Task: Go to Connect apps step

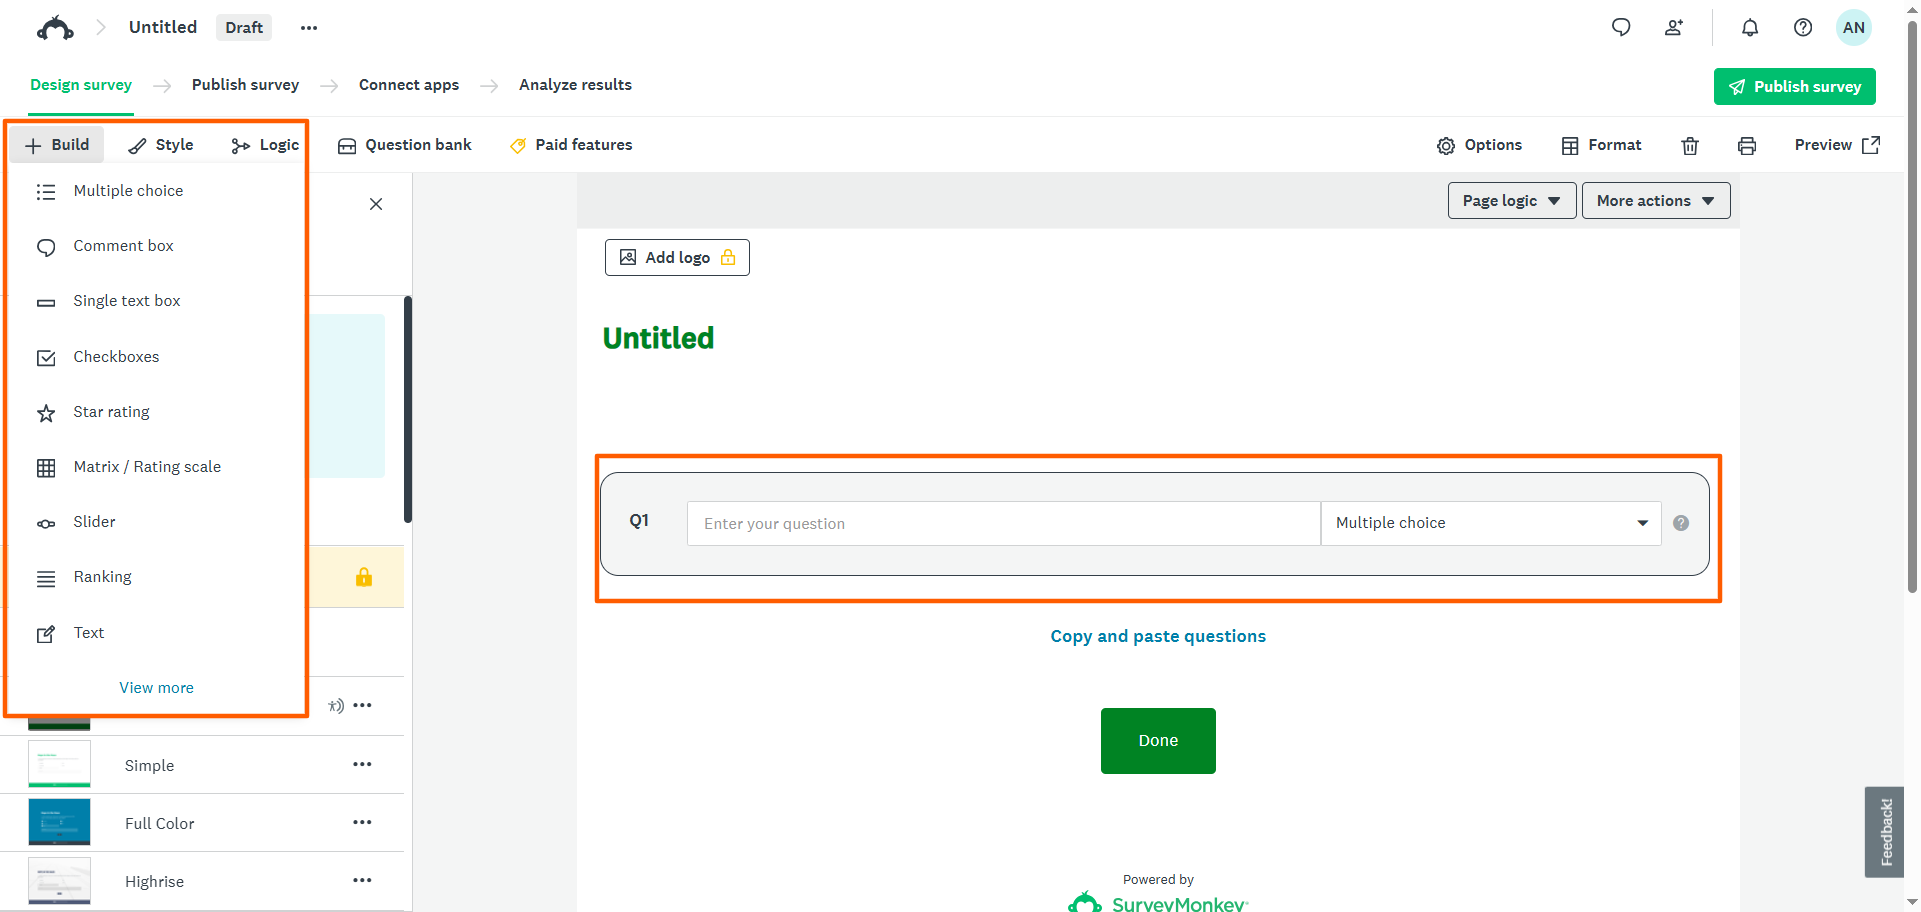Action: [409, 85]
